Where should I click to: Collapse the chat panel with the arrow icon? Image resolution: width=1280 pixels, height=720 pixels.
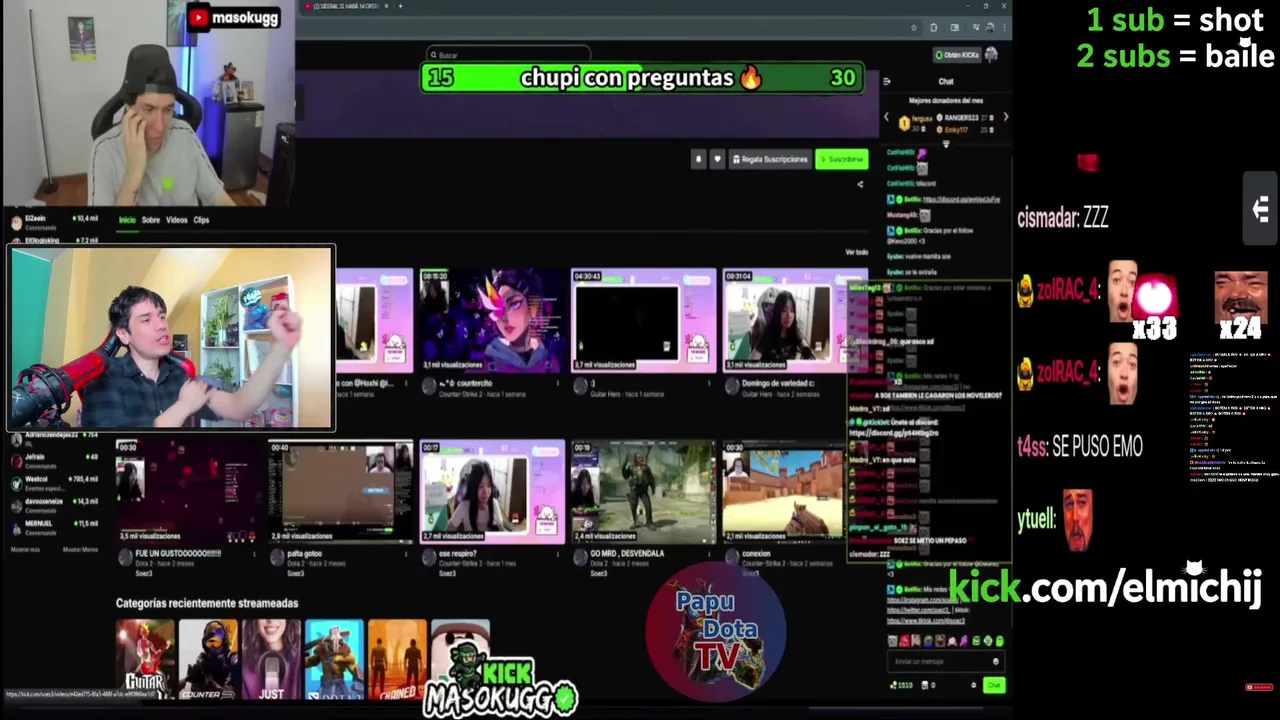(x=886, y=81)
